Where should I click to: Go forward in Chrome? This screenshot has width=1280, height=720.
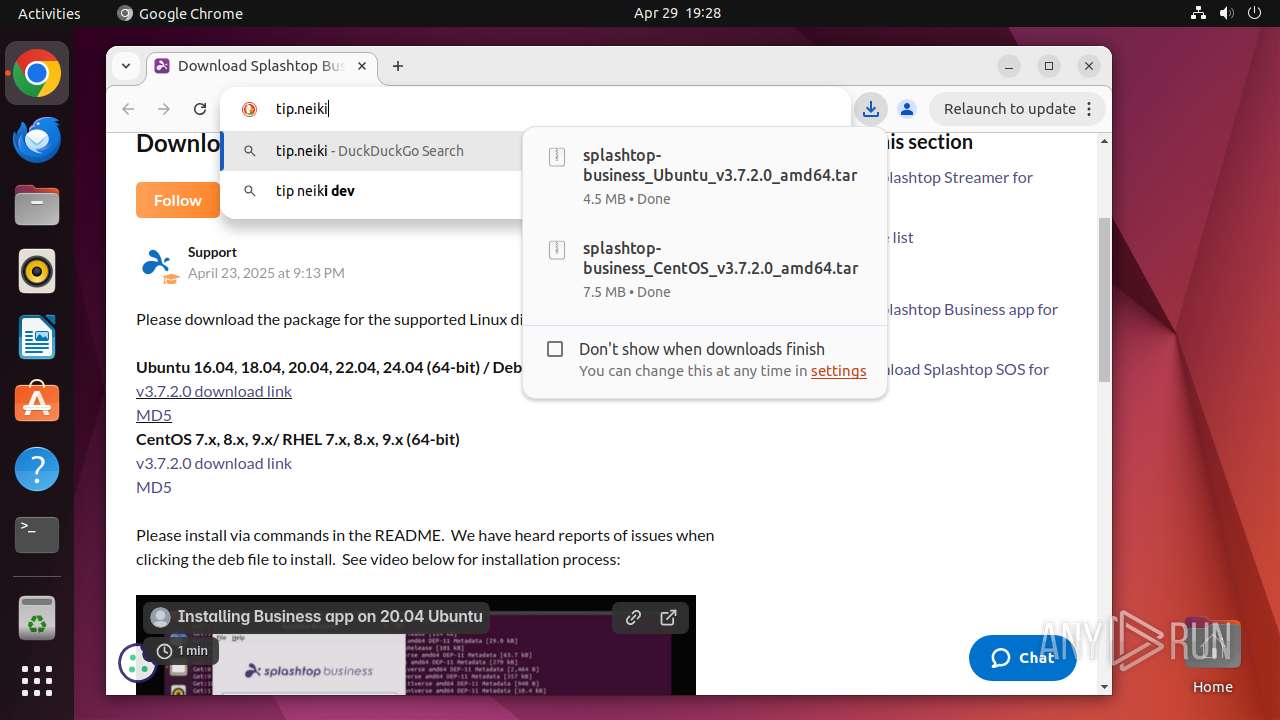coord(164,109)
